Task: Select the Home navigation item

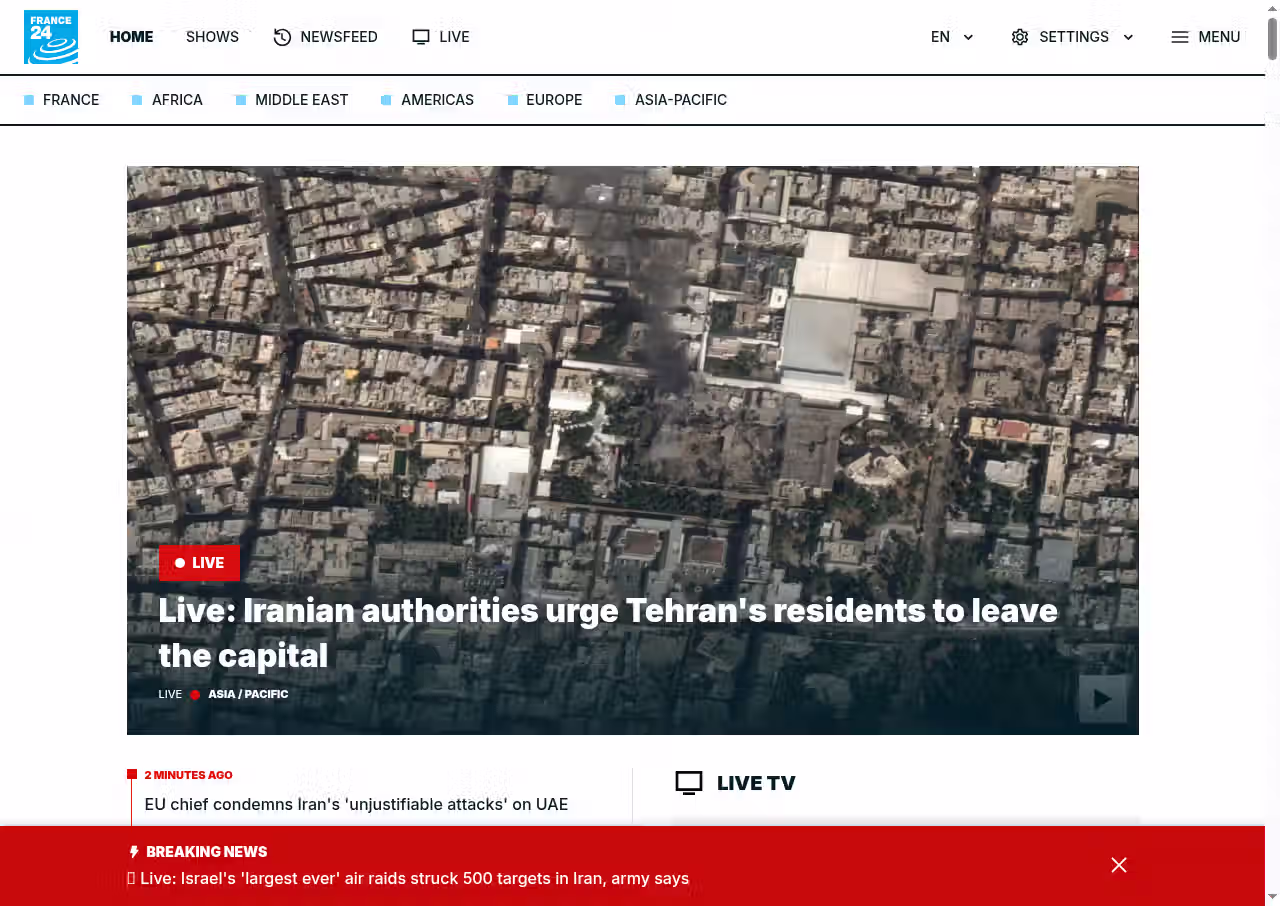Action: [131, 37]
